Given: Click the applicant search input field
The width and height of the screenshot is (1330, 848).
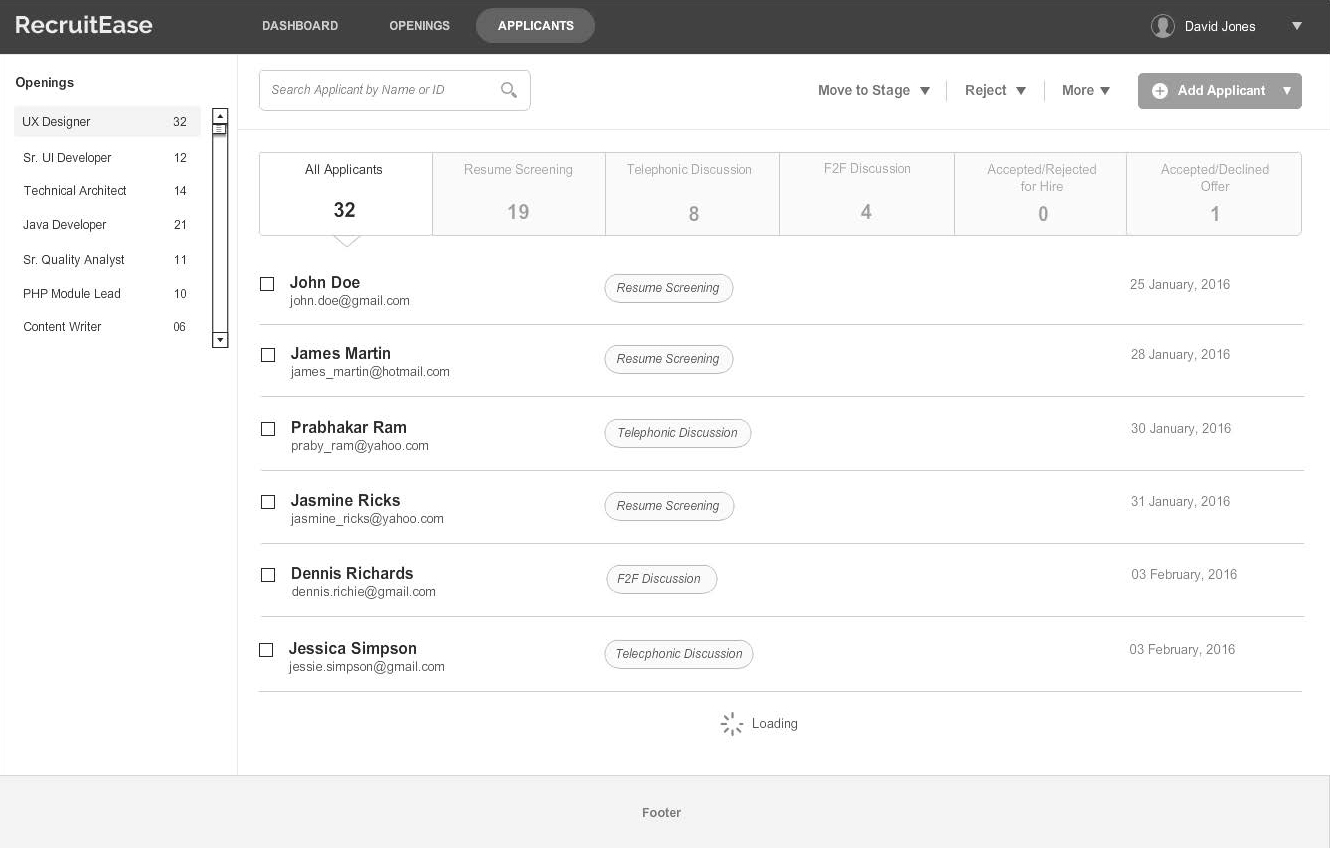Looking at the screenshot, I should pyautogui.click(x=380, y=90).
